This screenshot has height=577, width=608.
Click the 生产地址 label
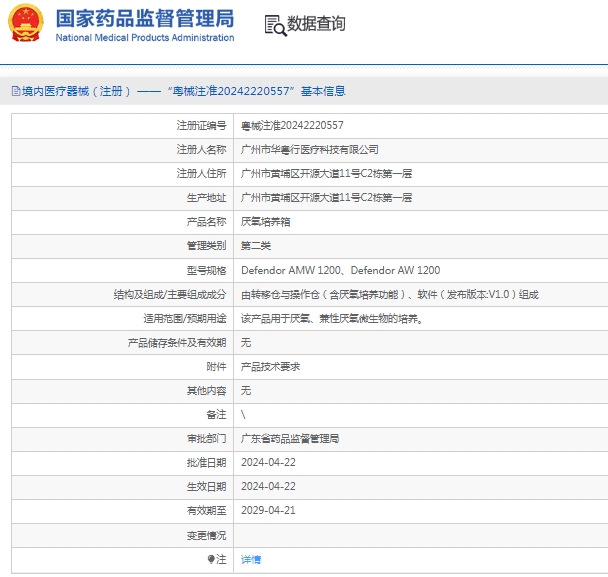click(206, 197)
